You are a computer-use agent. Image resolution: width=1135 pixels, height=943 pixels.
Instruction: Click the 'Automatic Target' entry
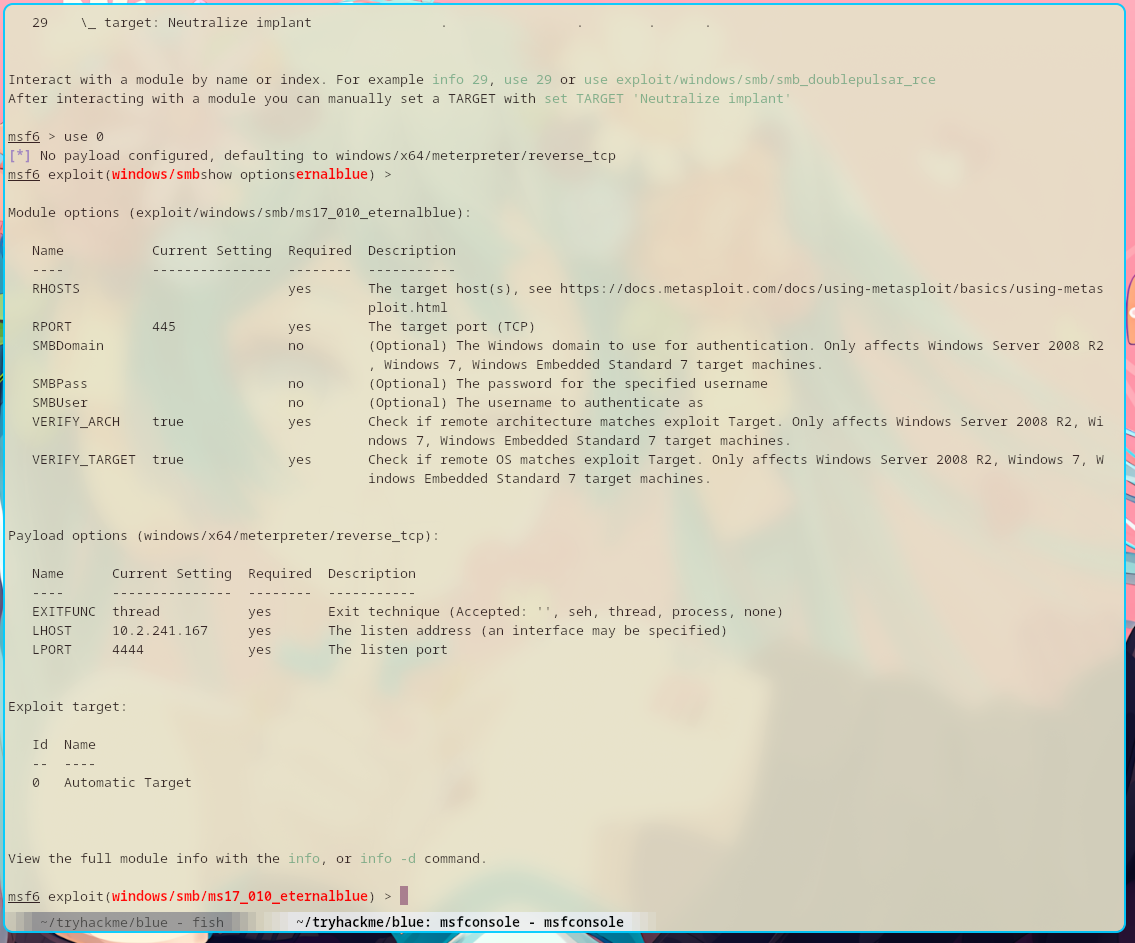(x=127, y=782)
